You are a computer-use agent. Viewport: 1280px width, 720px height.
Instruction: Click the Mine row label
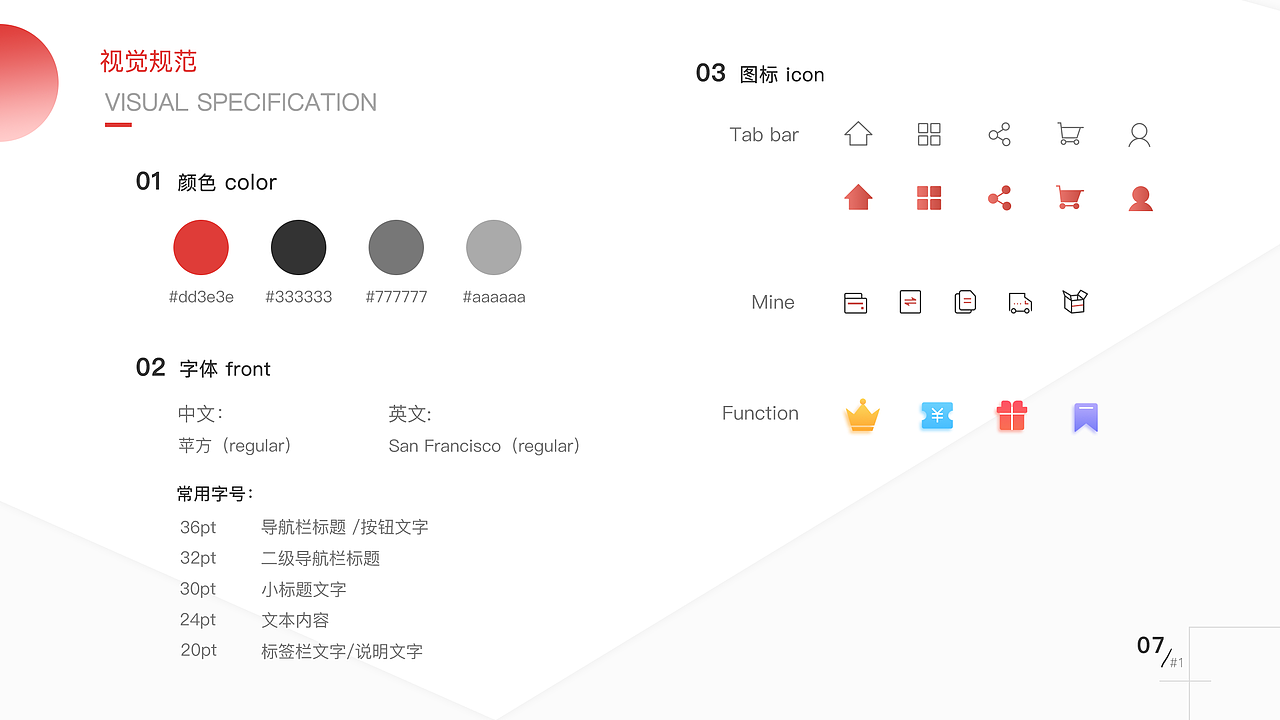(x=773, y=302)
